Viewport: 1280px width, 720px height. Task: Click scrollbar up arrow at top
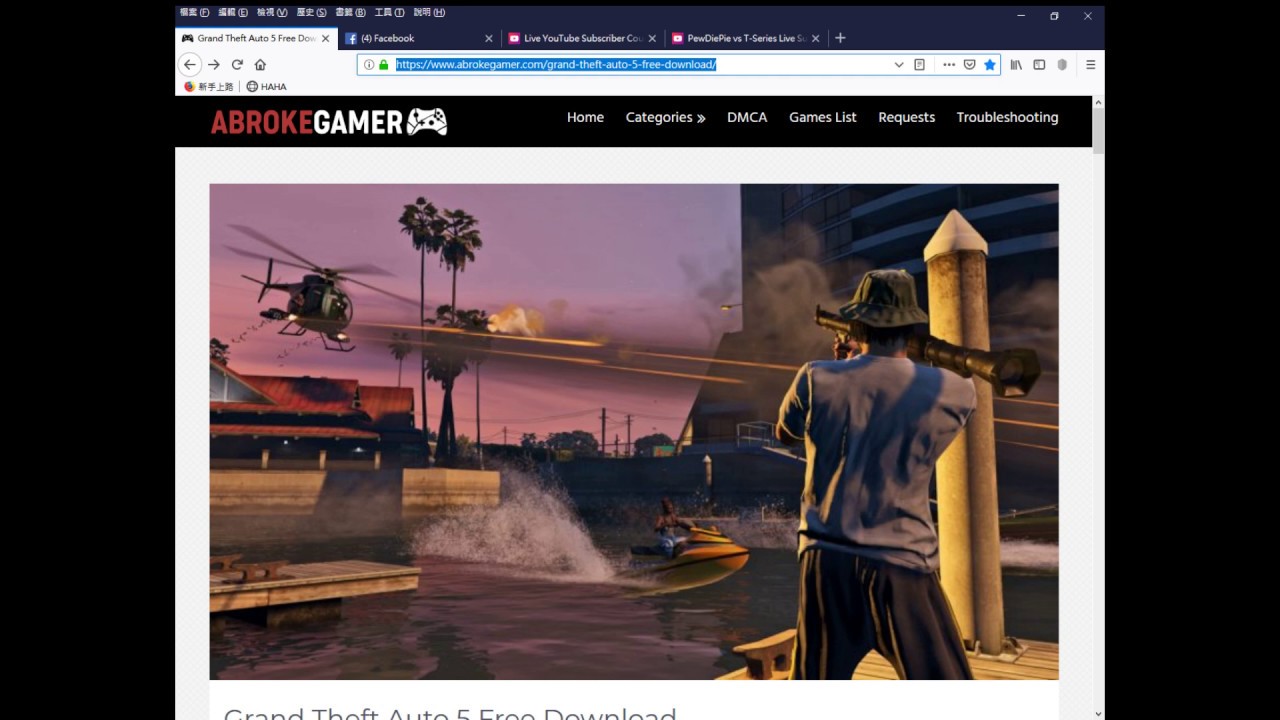pos(1098,102)
